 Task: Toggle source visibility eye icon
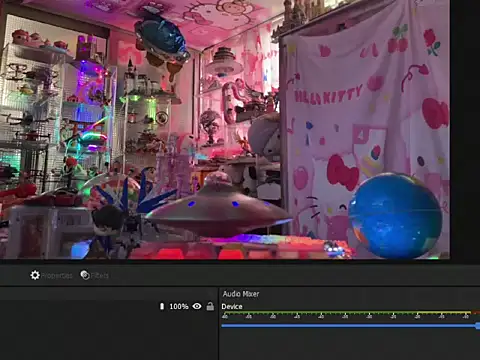pos(197,306)
